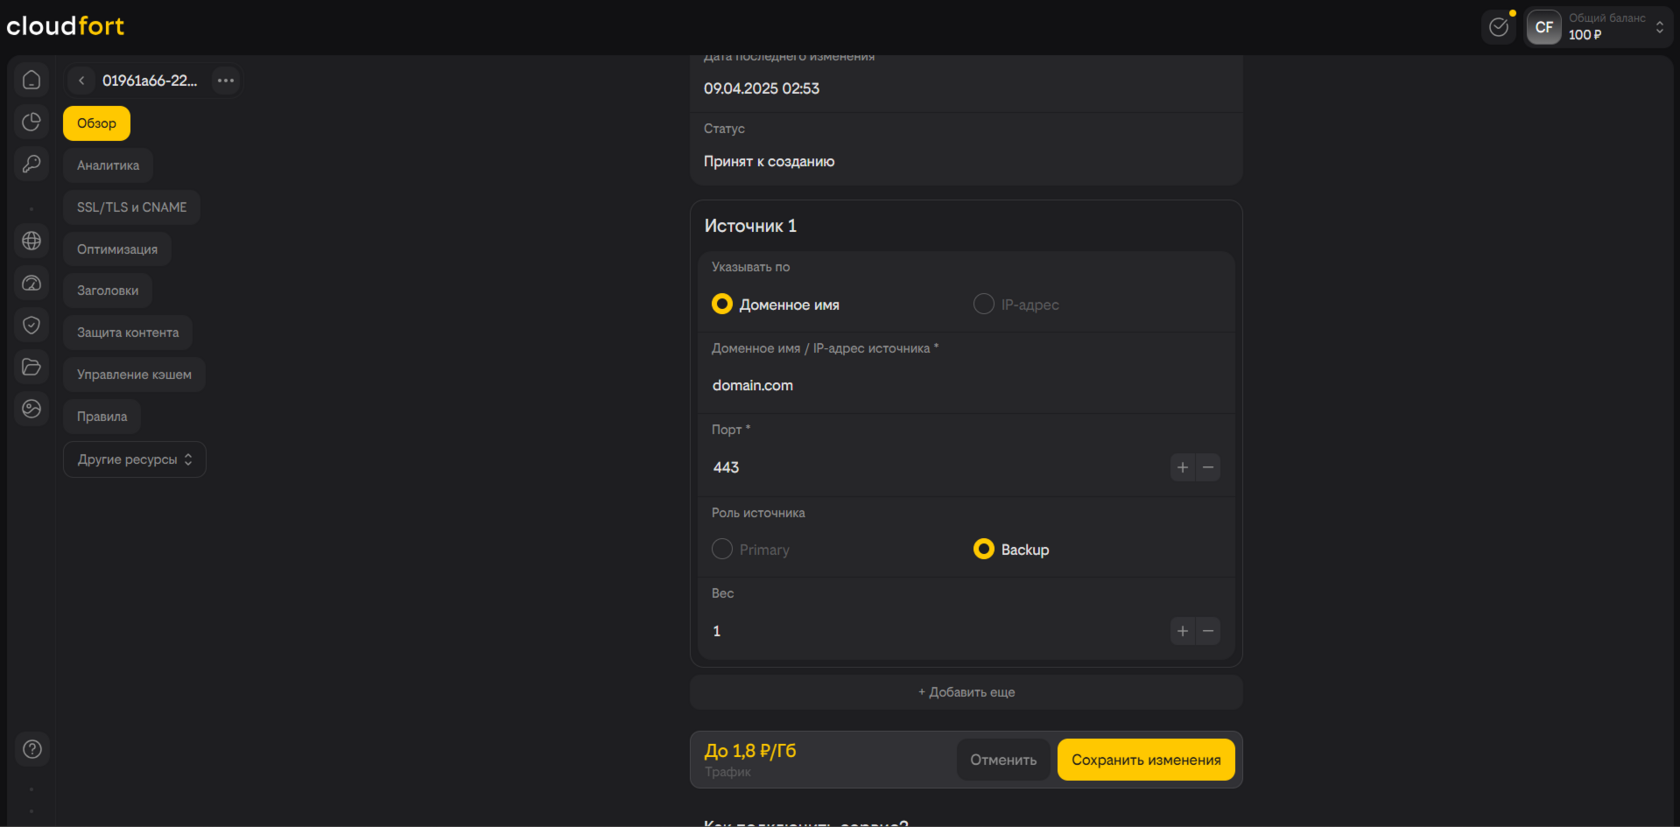Increase the port value with plus
This screenshot has height=827, width=1680.
(1182, 467)
